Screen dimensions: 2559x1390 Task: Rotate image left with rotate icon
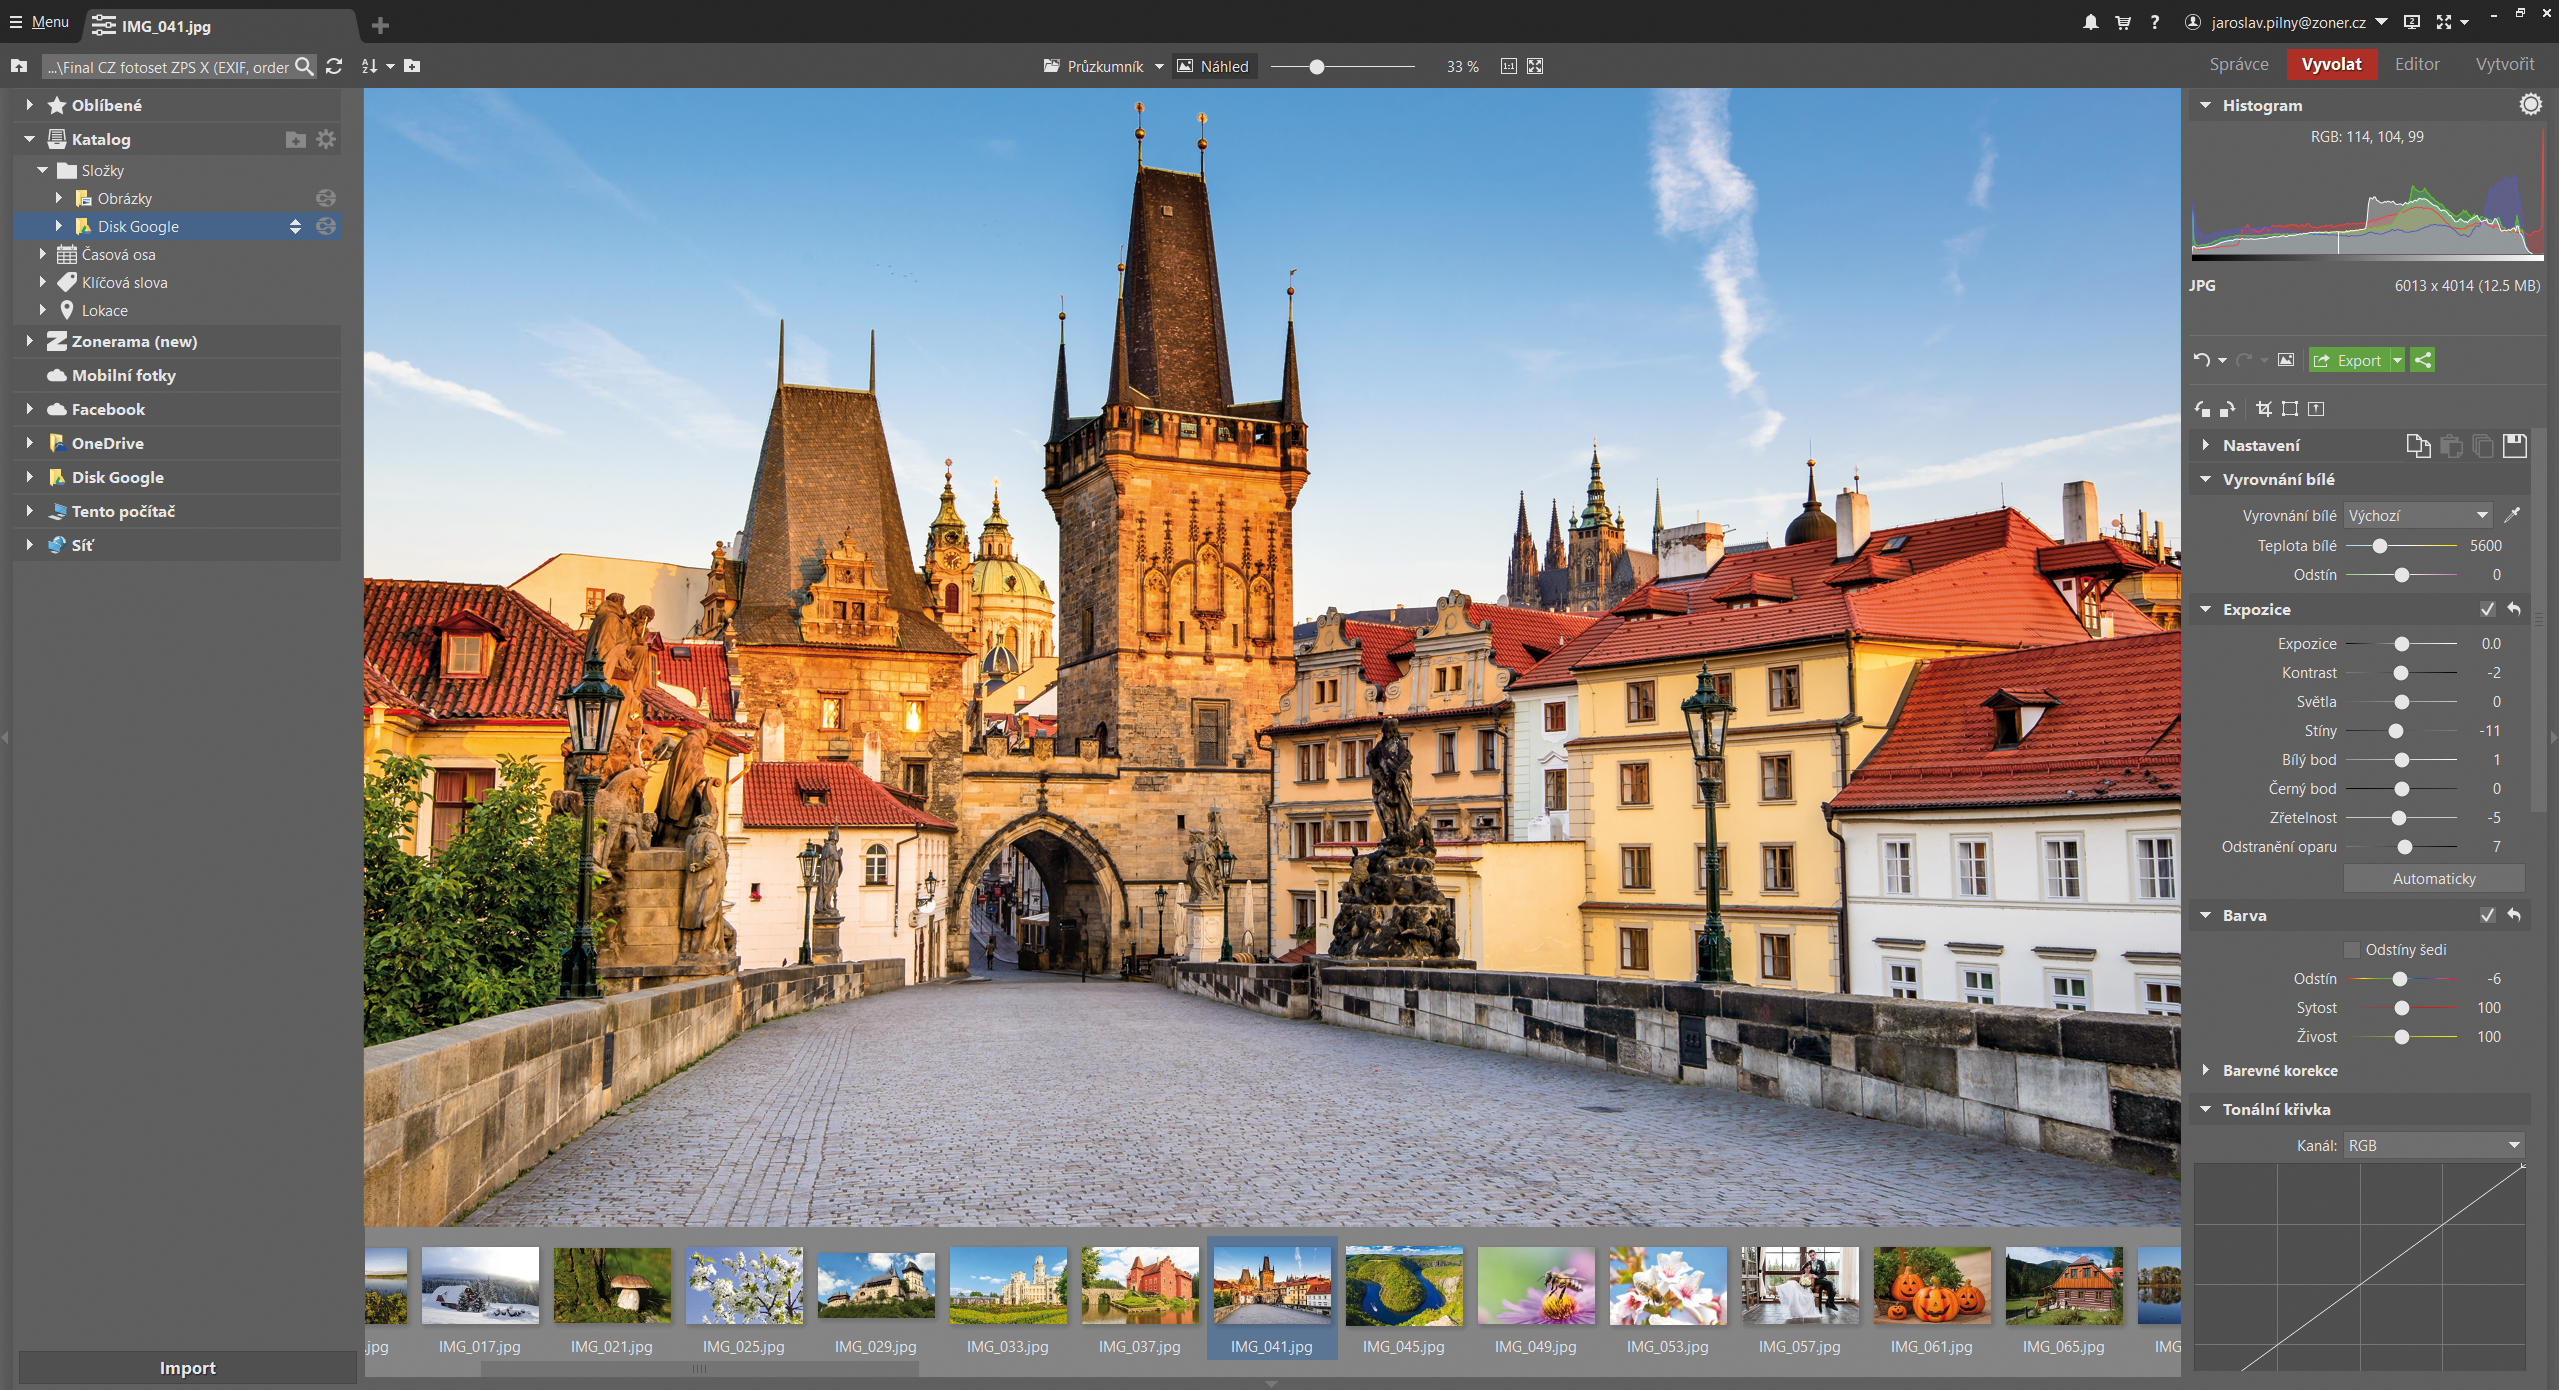(x=2202, y=408)
